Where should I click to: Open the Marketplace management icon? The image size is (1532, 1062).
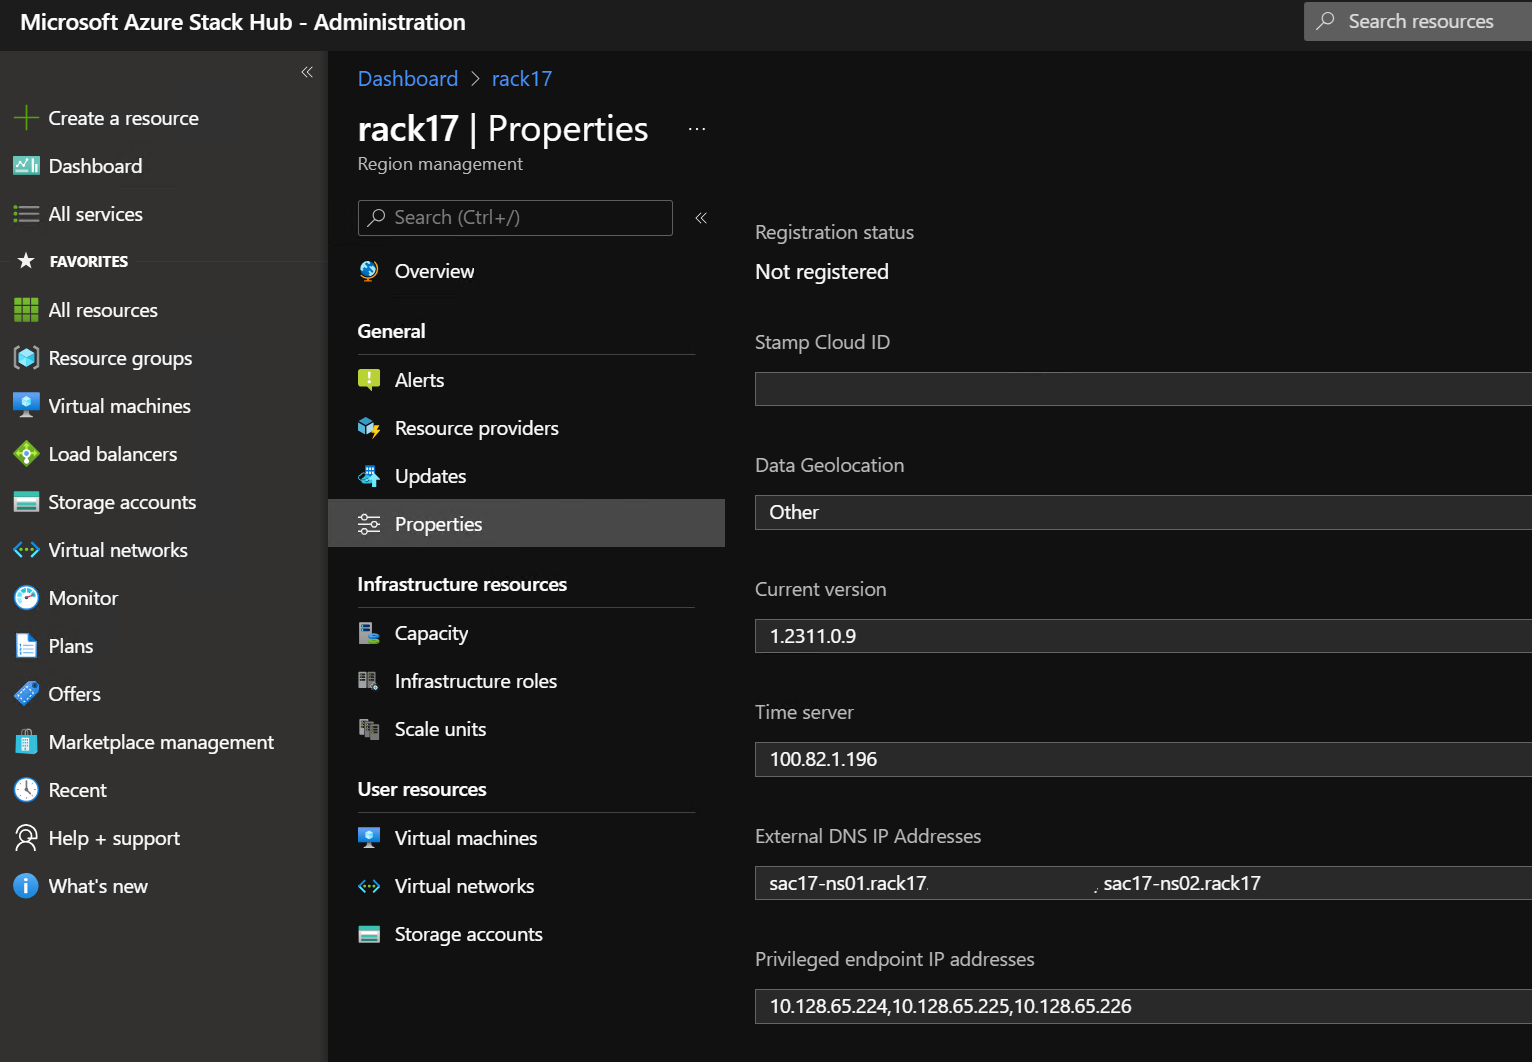26,742
